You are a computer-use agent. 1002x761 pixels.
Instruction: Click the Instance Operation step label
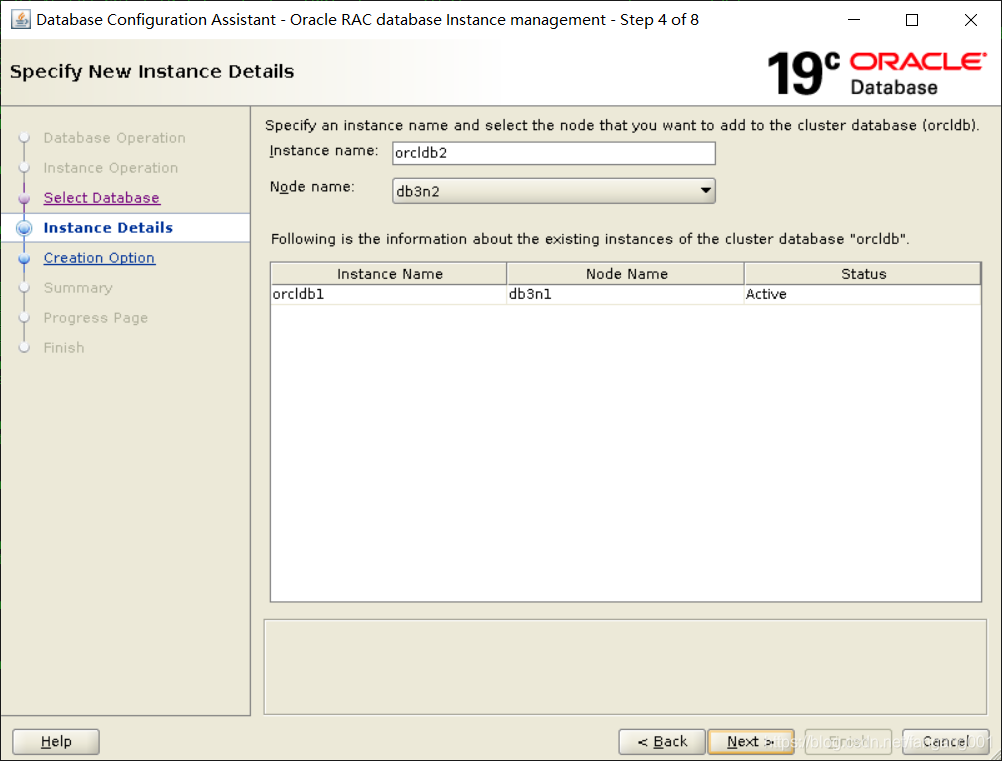(x=110, y=168)
